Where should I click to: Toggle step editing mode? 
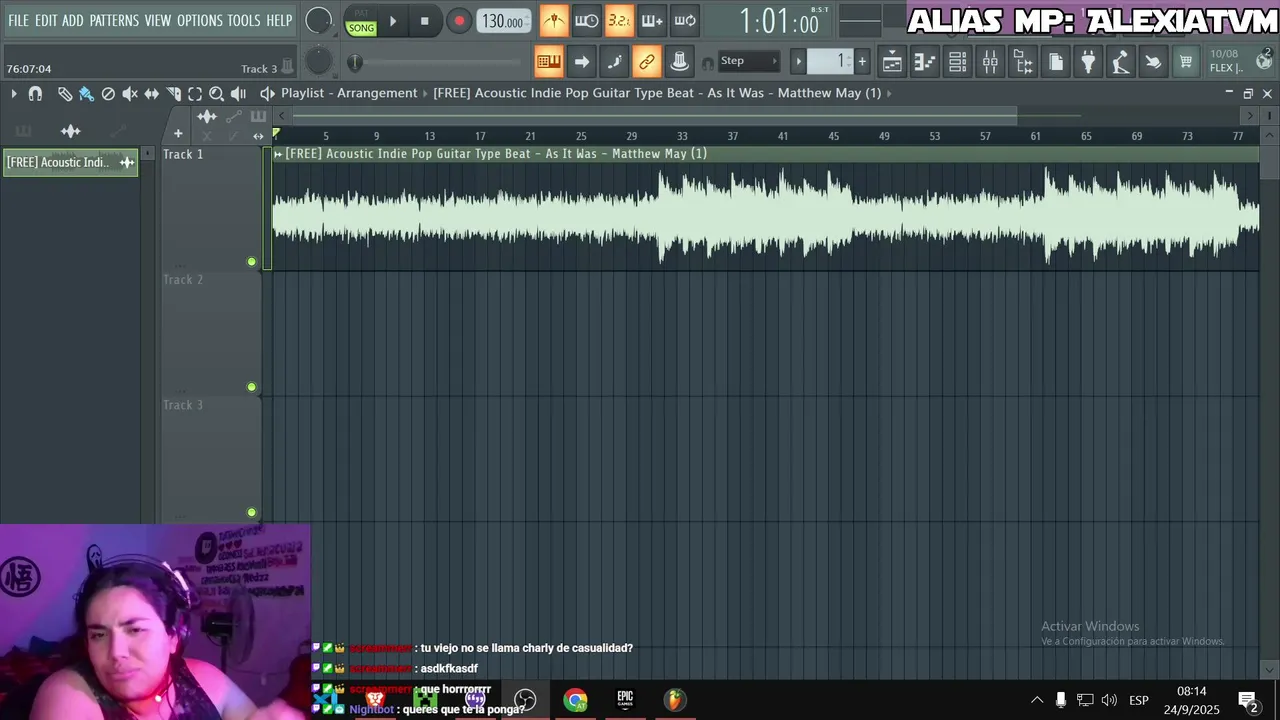[614, 62]
